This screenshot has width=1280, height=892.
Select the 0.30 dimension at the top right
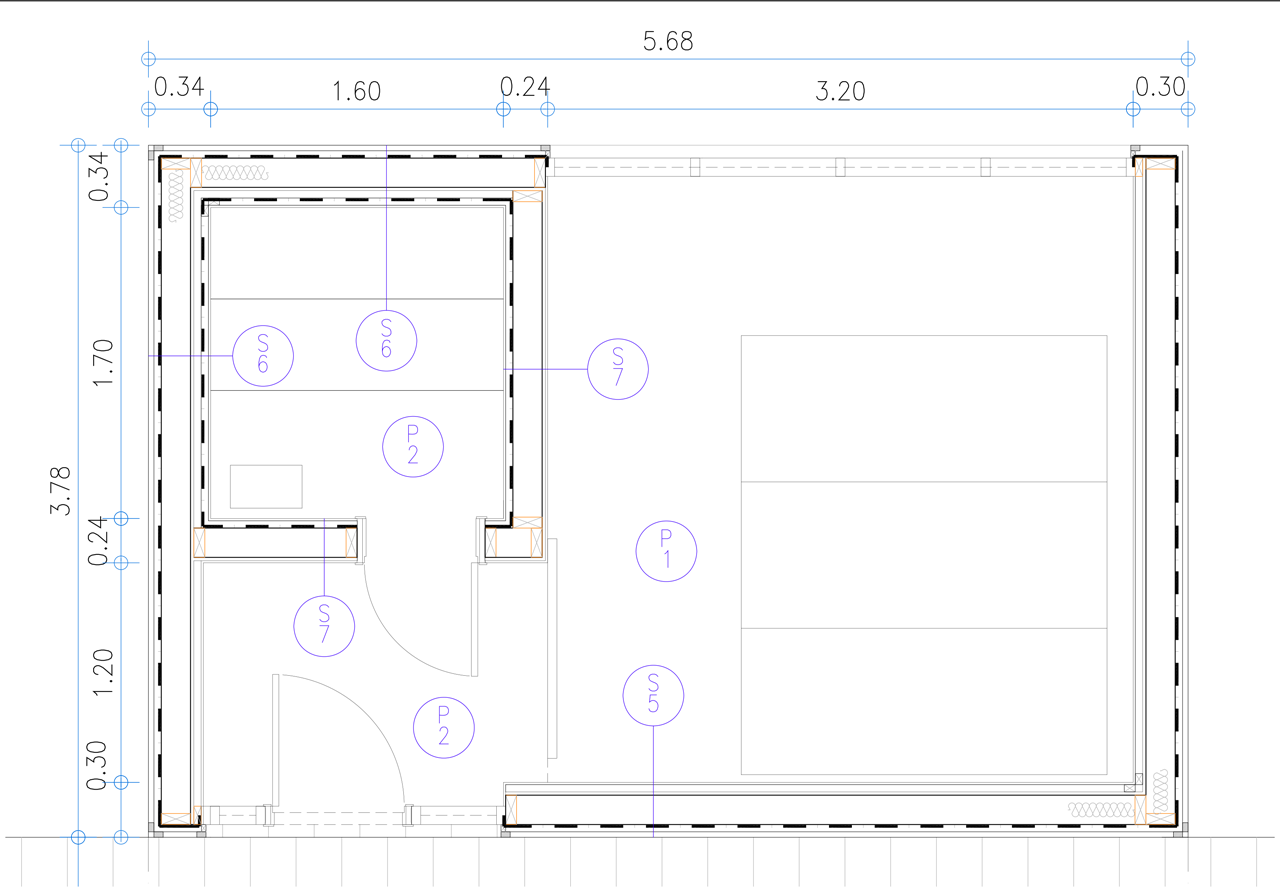coord(1160,86)
